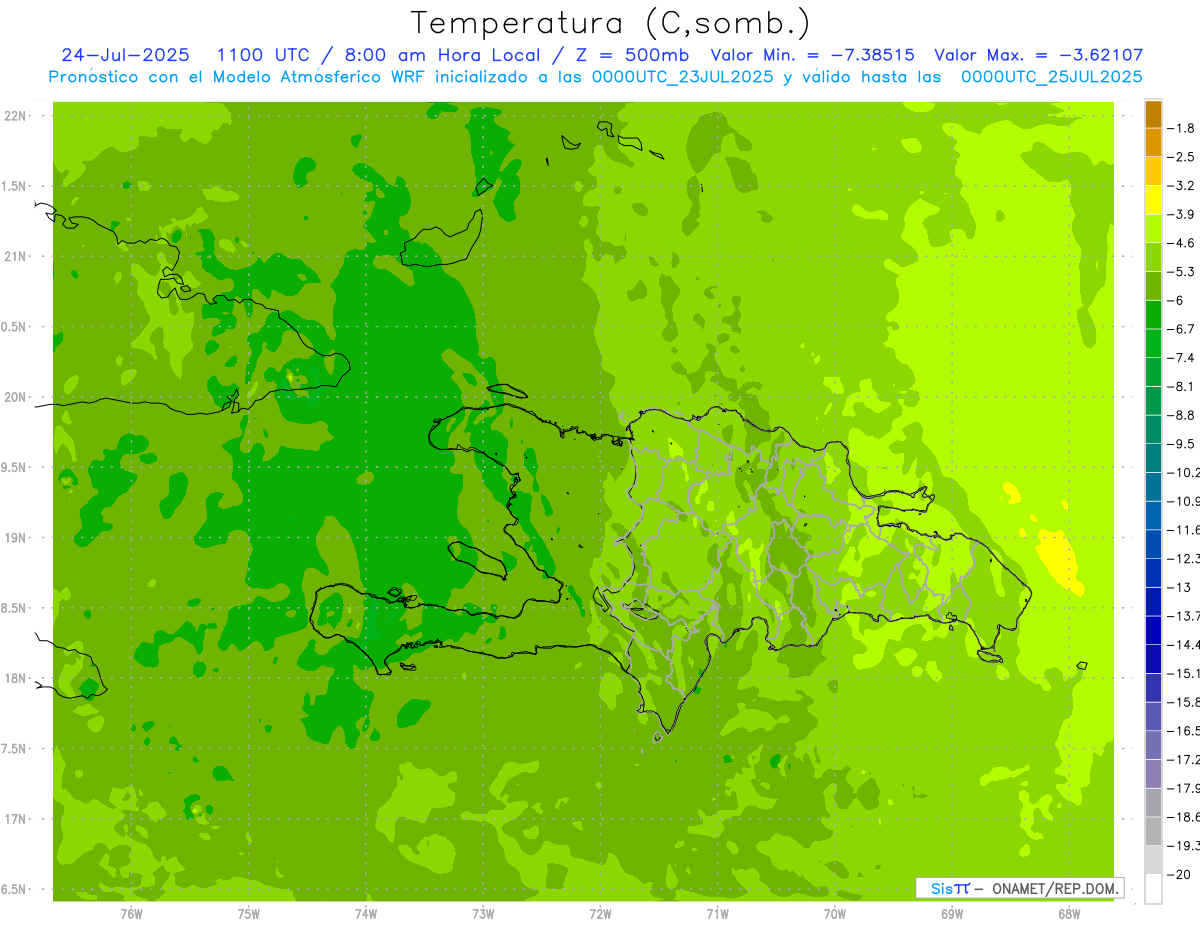Click the '1100 UTC' time label
The image size is (1200, 927).
[265, 55]
